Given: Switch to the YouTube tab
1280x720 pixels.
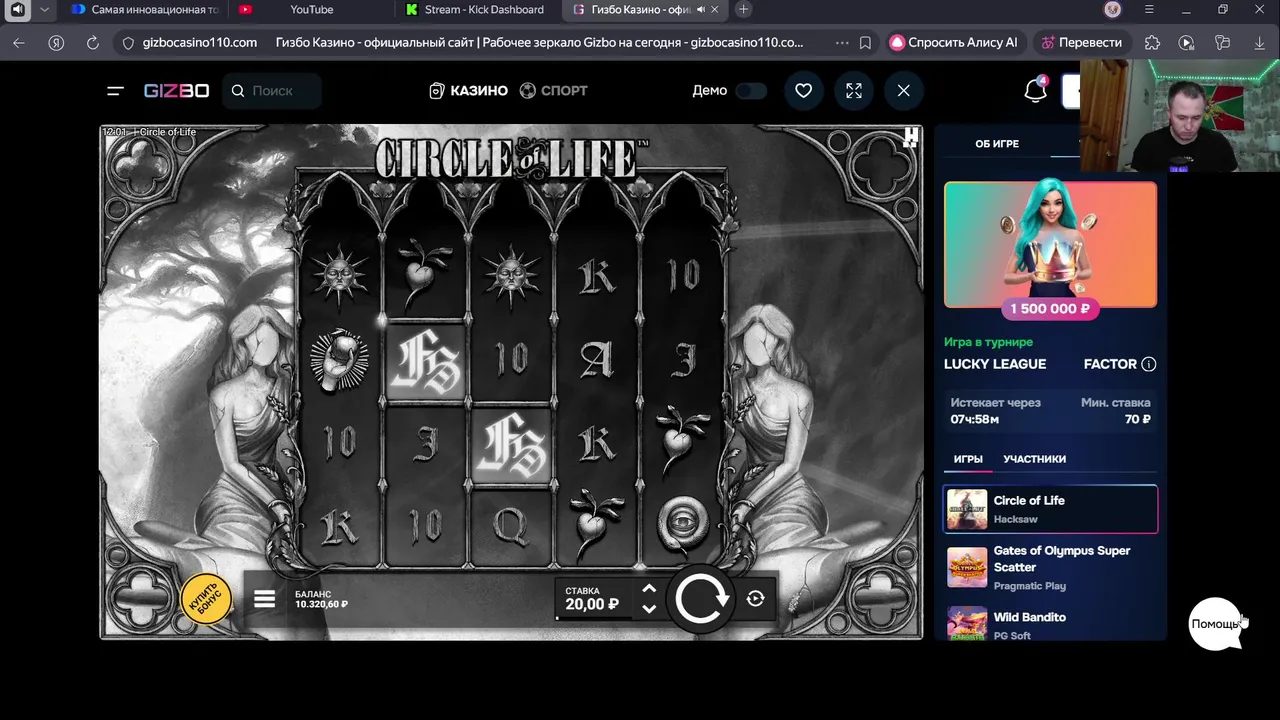Looking at the screenshot, I should coord(311,10).
